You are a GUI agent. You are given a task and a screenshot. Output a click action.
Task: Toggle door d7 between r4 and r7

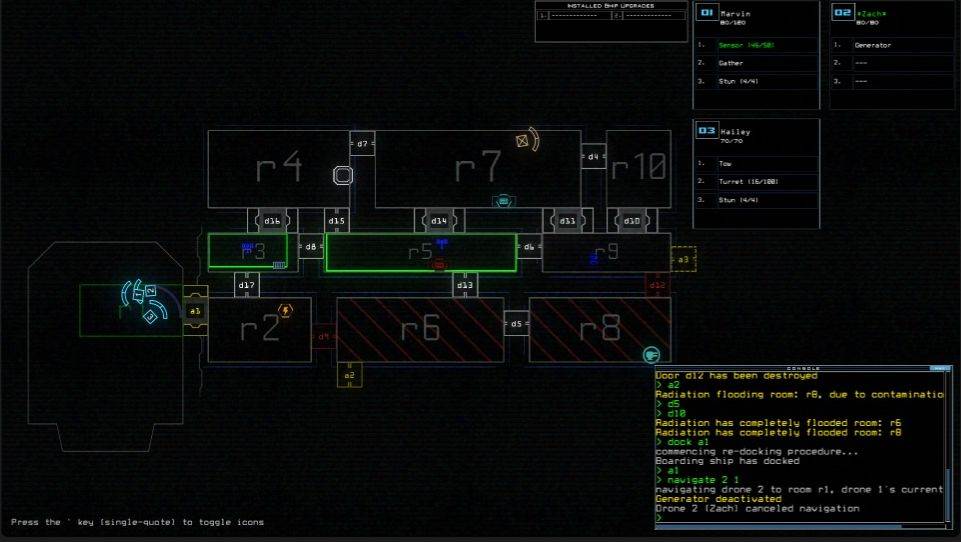(362, 144)
